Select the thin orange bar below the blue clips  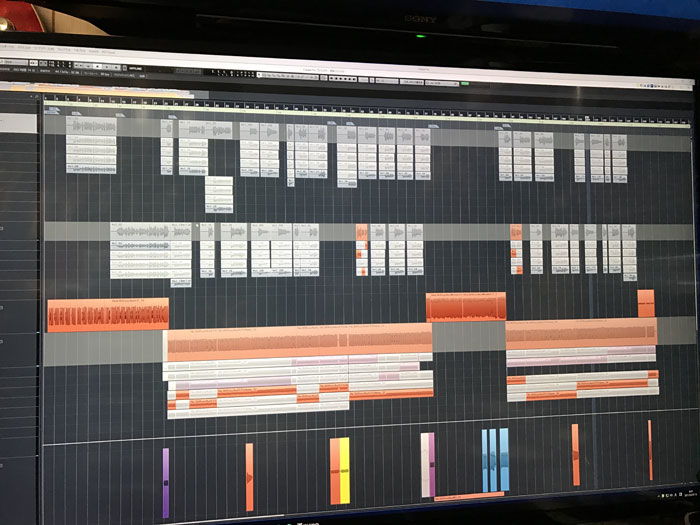click(x=469, y=496)
